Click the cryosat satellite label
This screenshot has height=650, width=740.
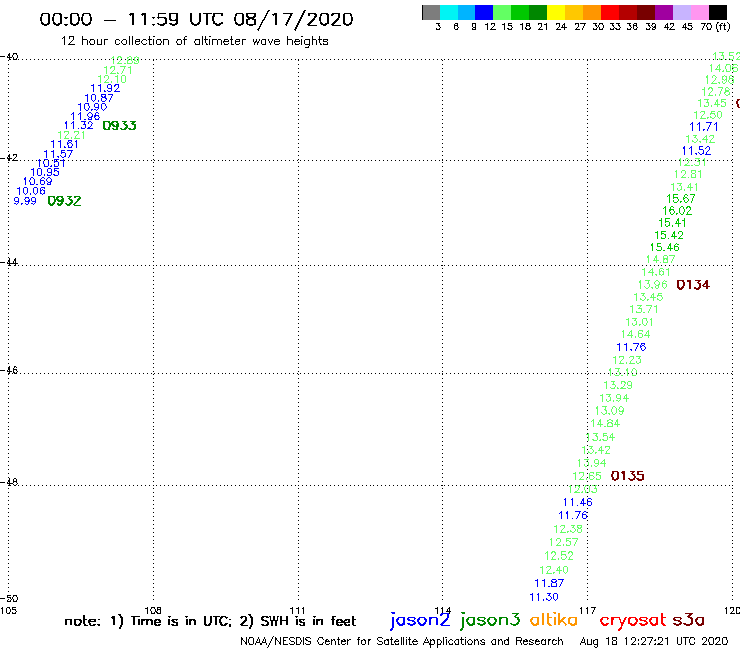coord(632,621)
